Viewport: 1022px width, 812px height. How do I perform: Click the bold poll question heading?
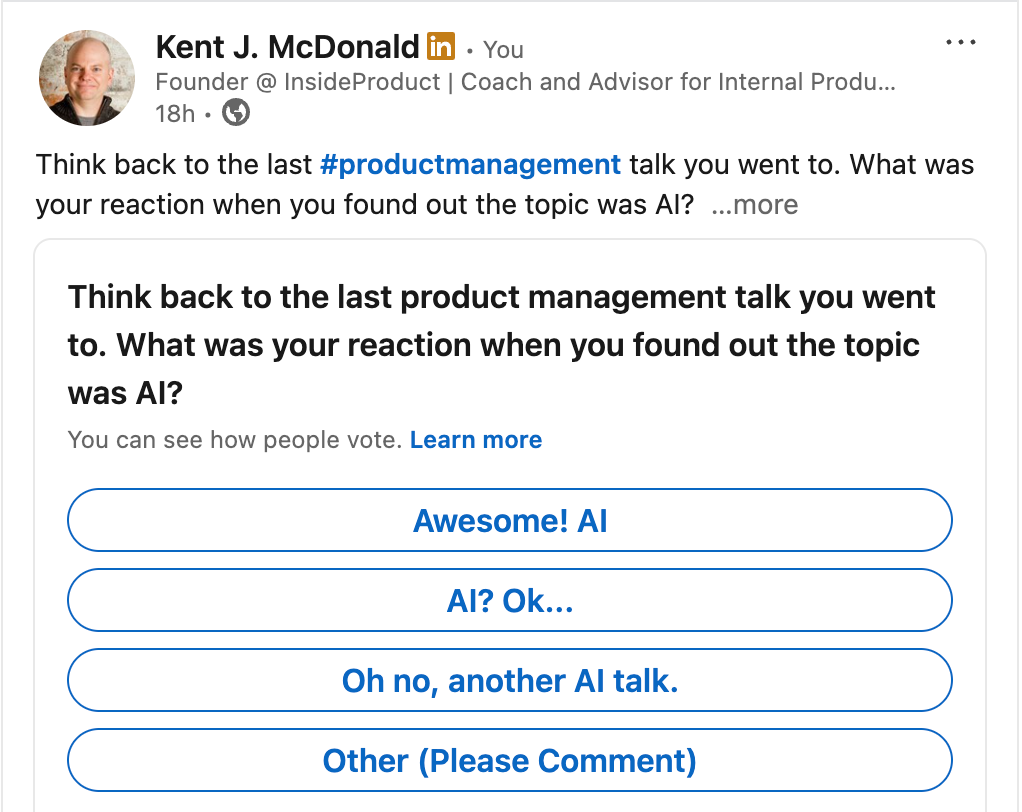pos(500,345)
